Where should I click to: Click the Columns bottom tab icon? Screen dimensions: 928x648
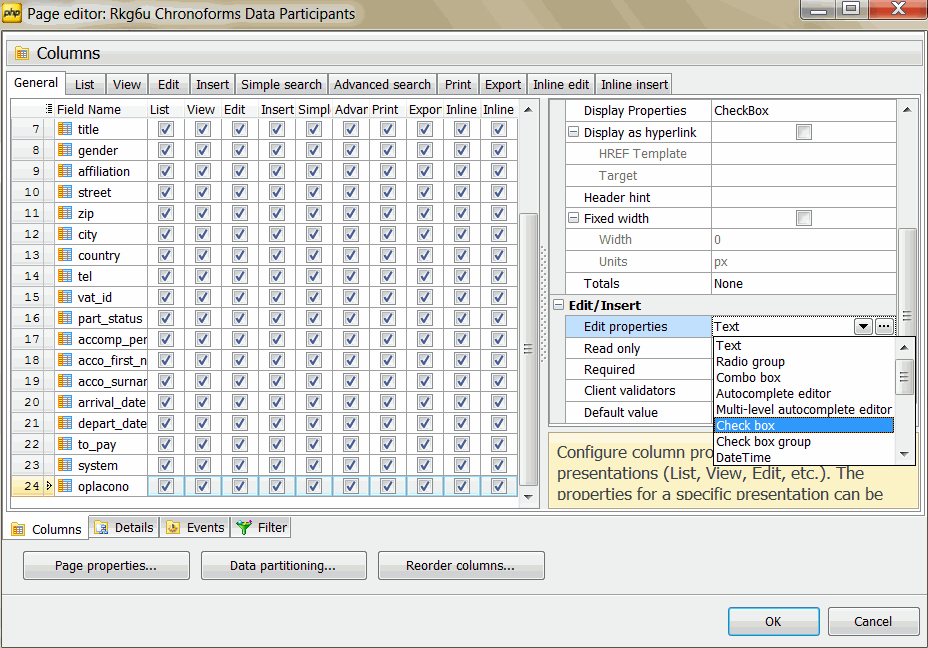(18, 529)
